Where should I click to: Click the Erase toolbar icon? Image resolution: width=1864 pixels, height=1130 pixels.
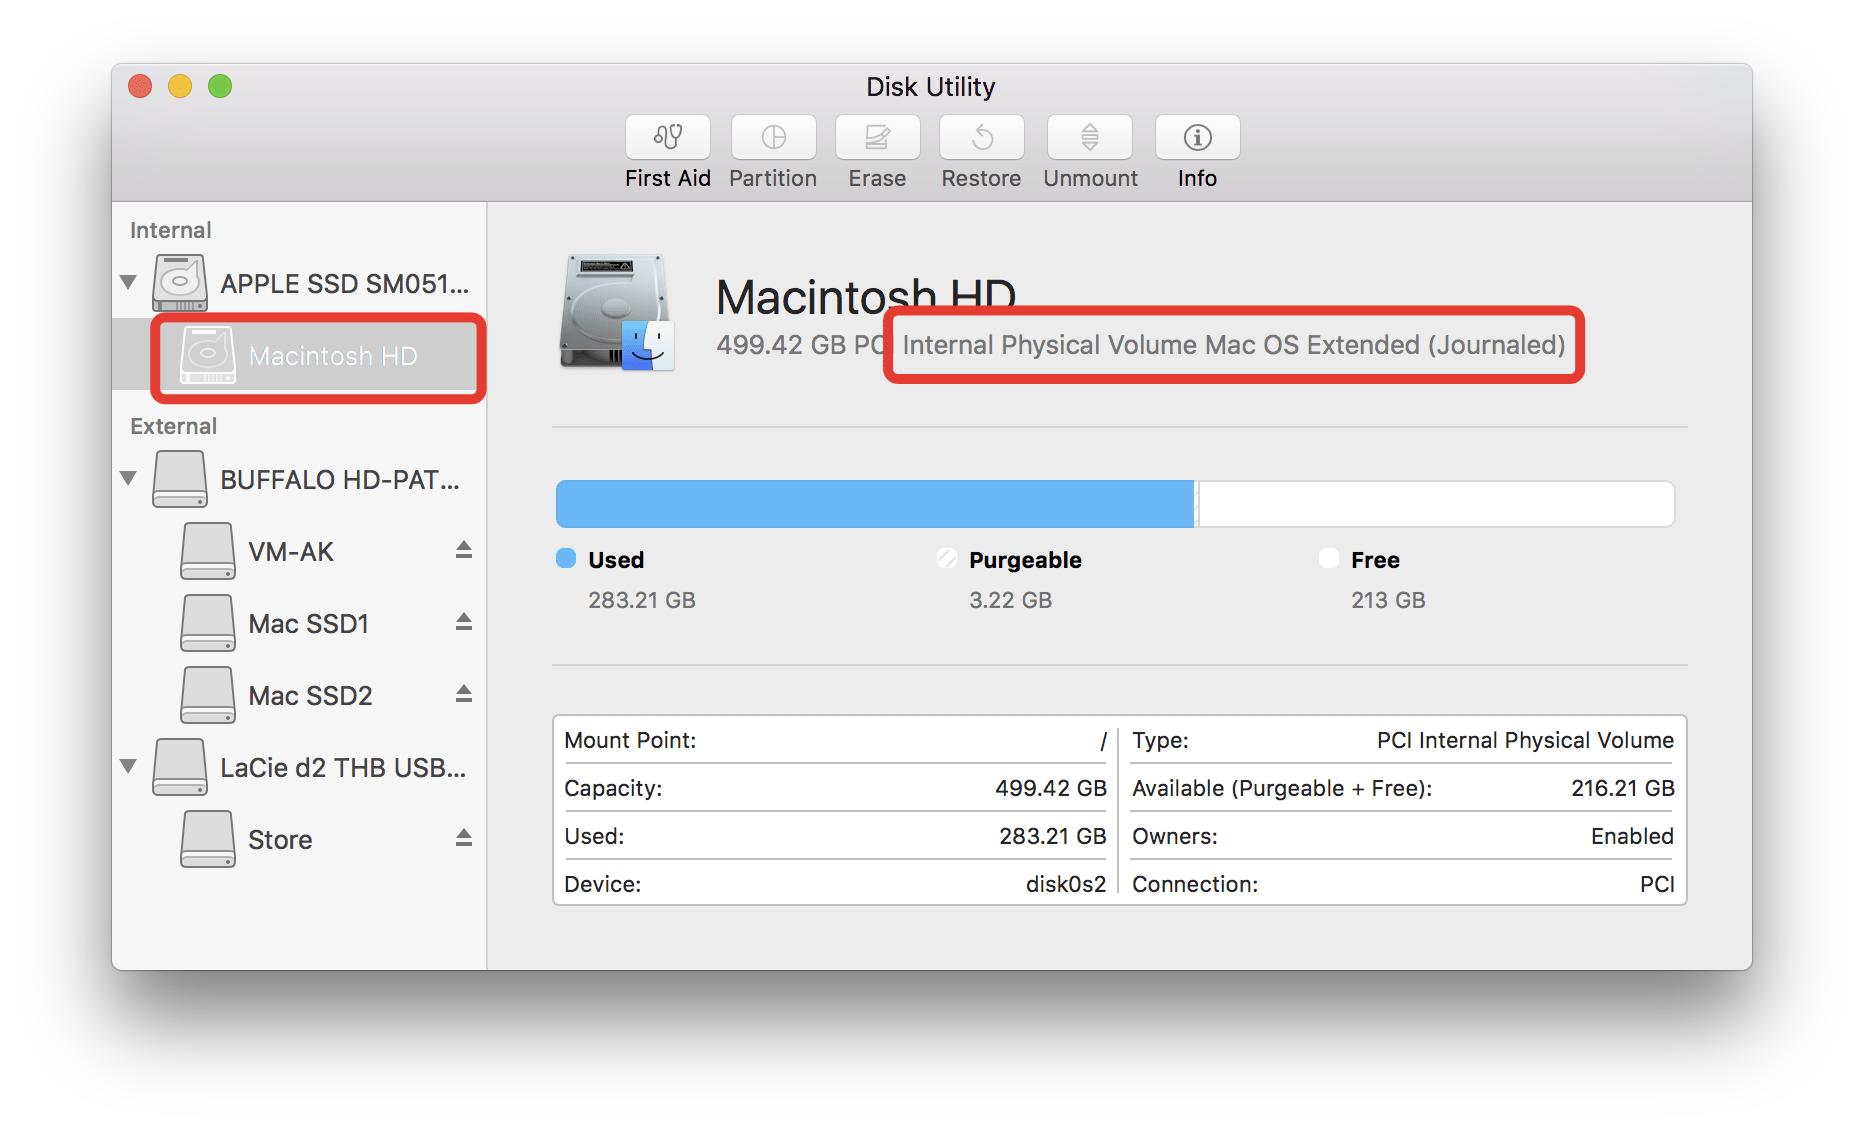pos(877,137)
